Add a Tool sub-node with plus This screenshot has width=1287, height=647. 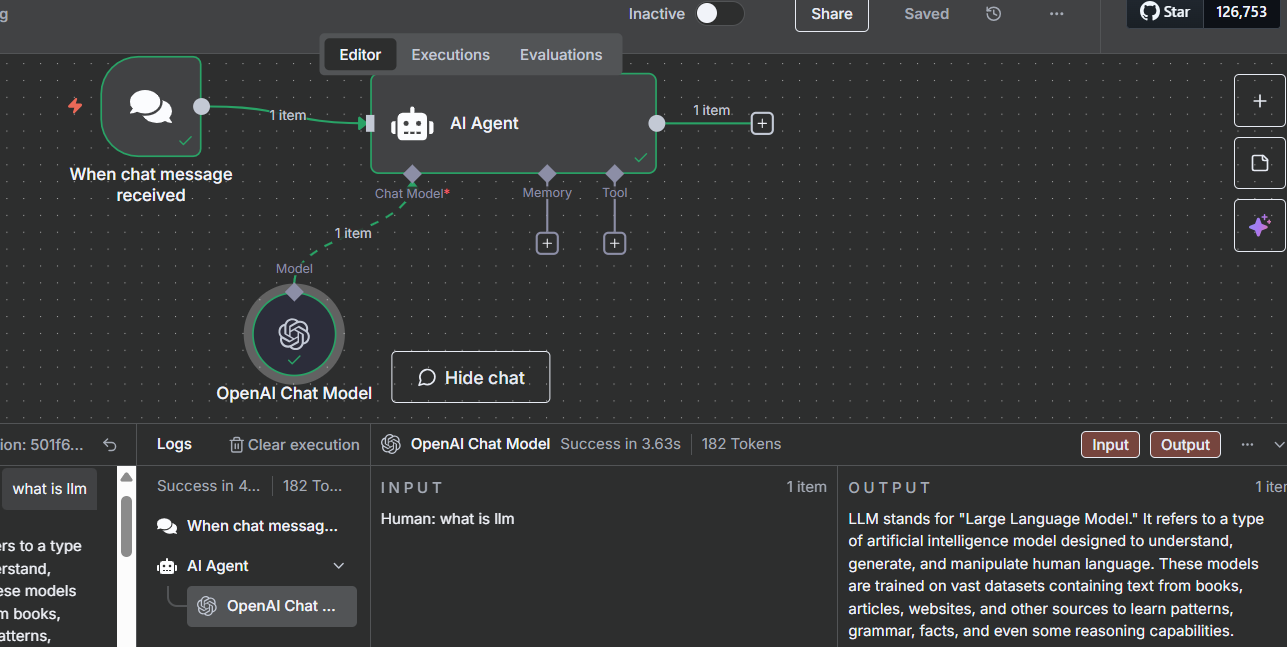pos(615,243)
